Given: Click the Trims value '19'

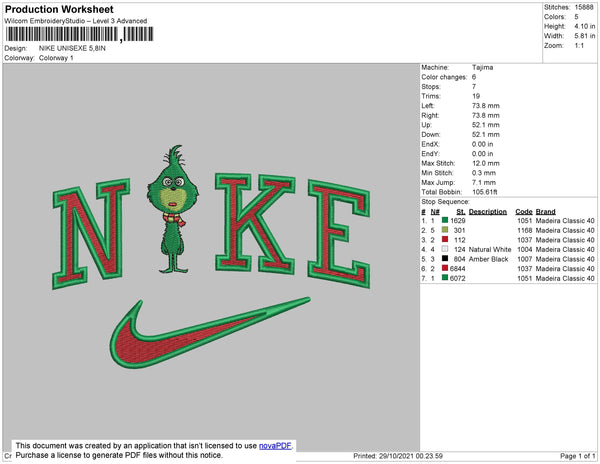Looking at the screenshot, I should (476, 96).
